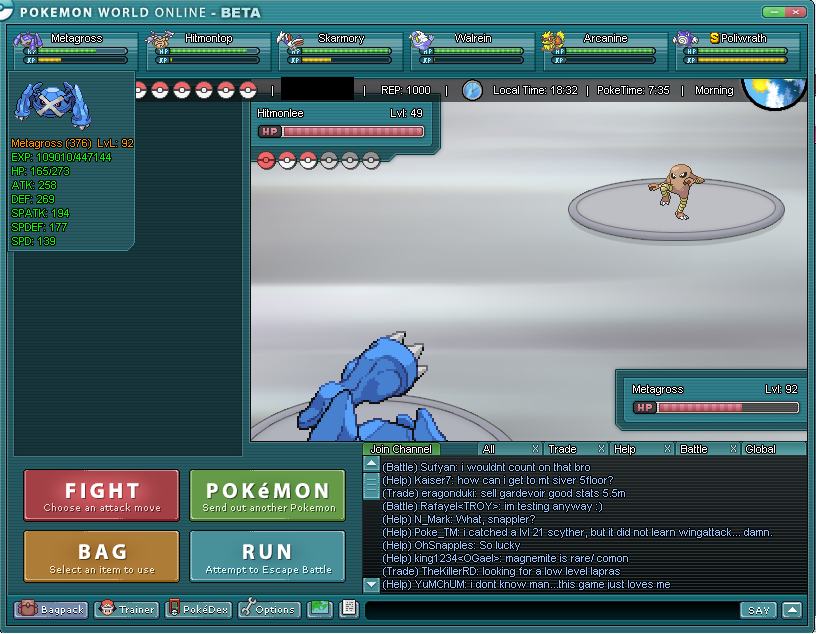Click the chat message input field
The height and width of the screenshot is (634, 816).
[x=552, y=610]
